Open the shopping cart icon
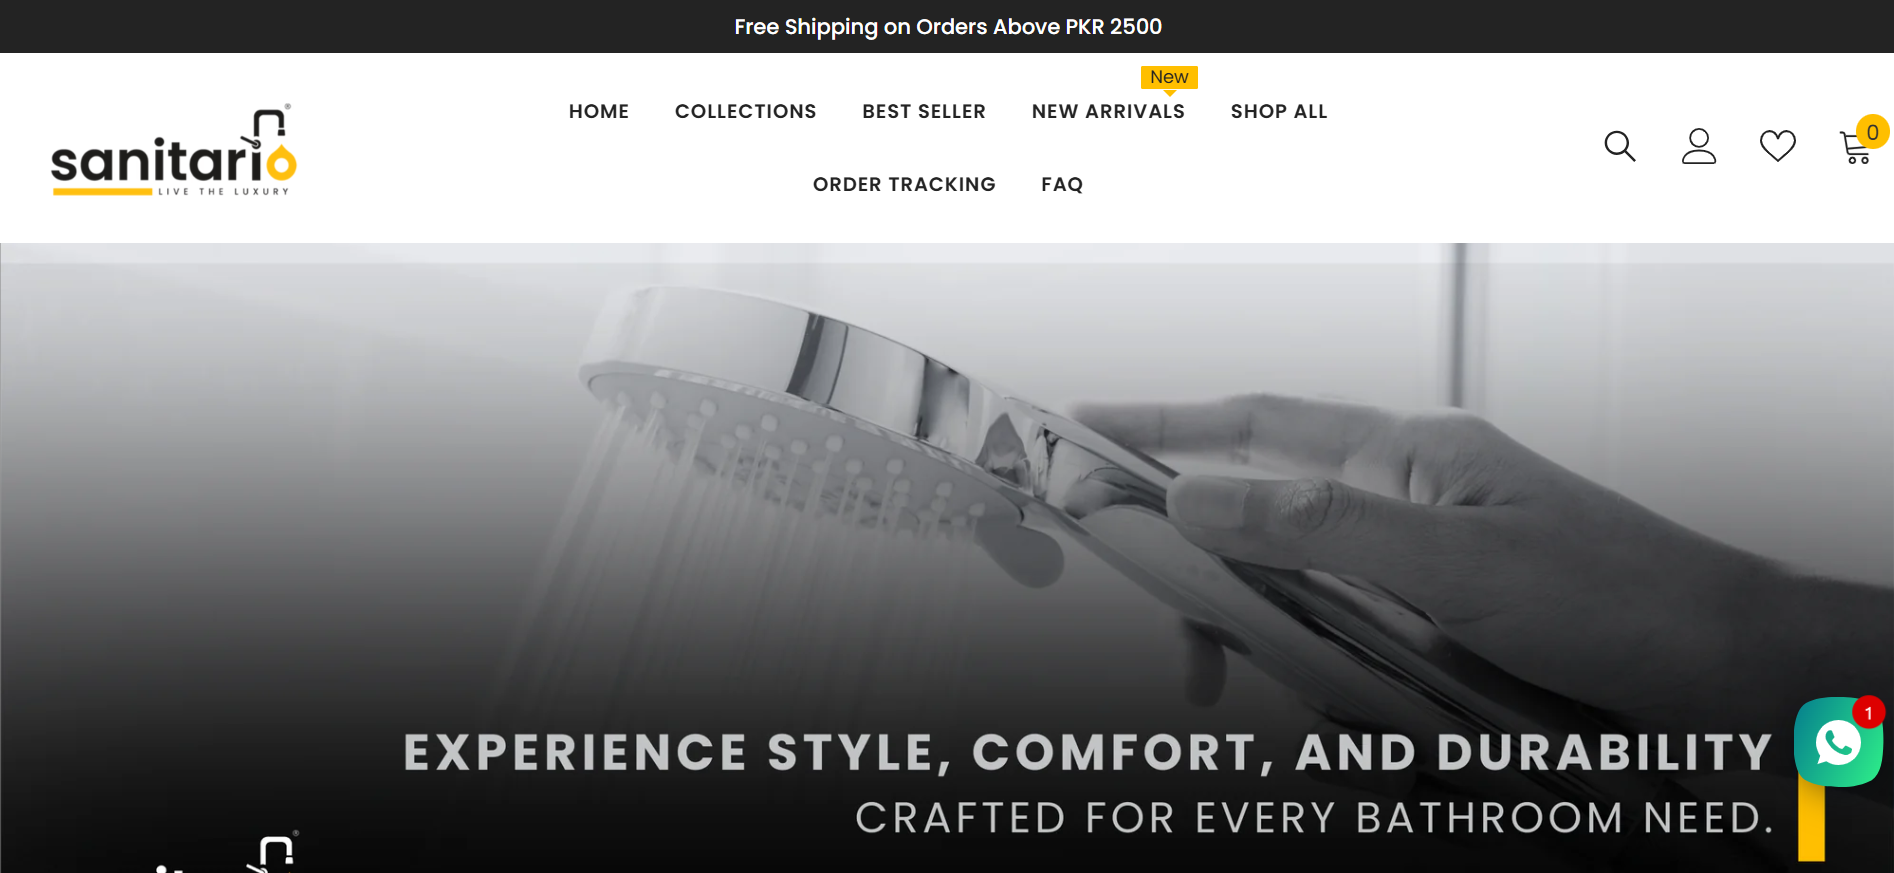The image size is (1894, 873). click(1856, 149)
